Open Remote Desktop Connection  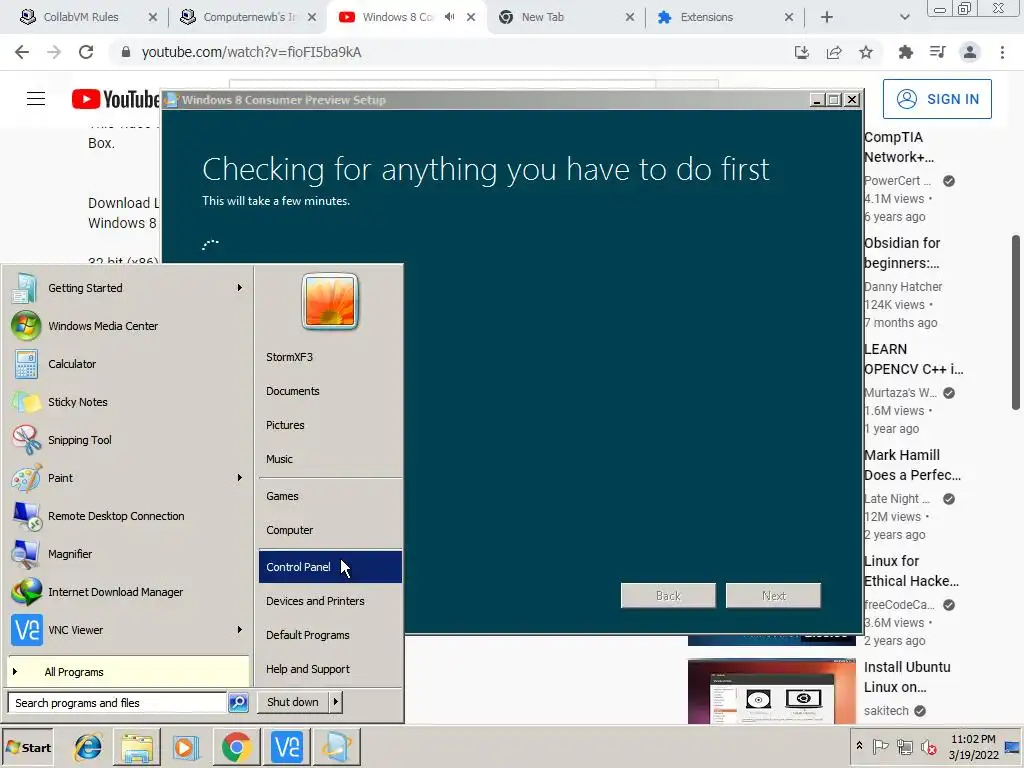coord(127,516)
